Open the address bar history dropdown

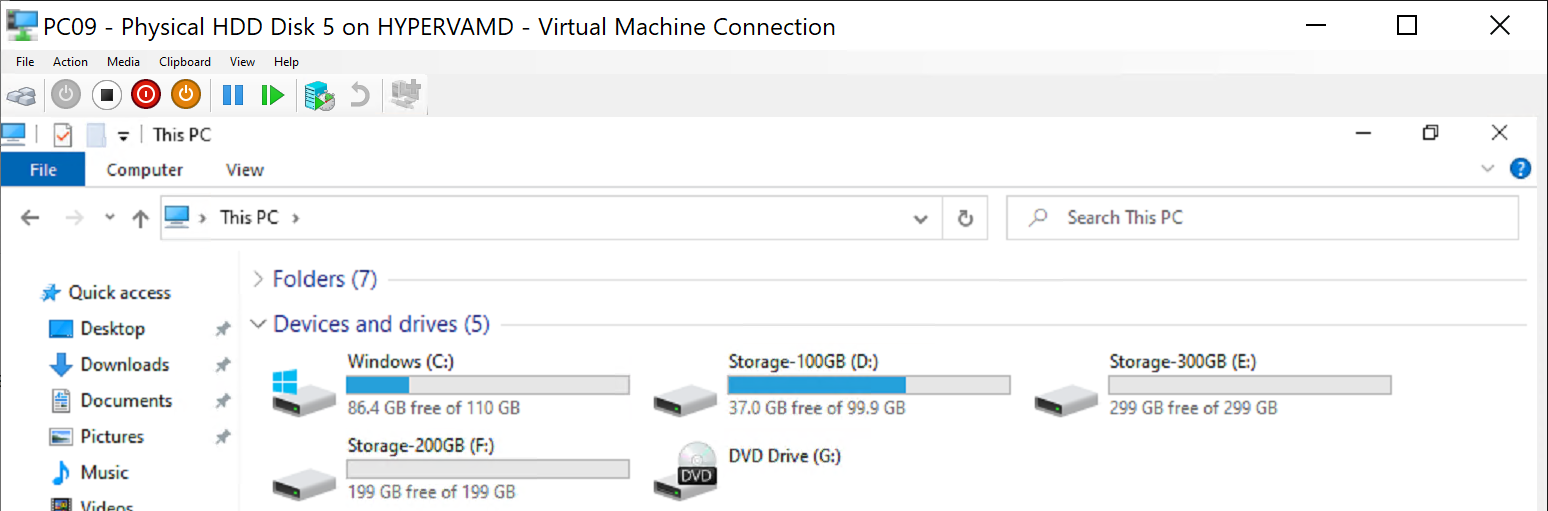point(921,218)
